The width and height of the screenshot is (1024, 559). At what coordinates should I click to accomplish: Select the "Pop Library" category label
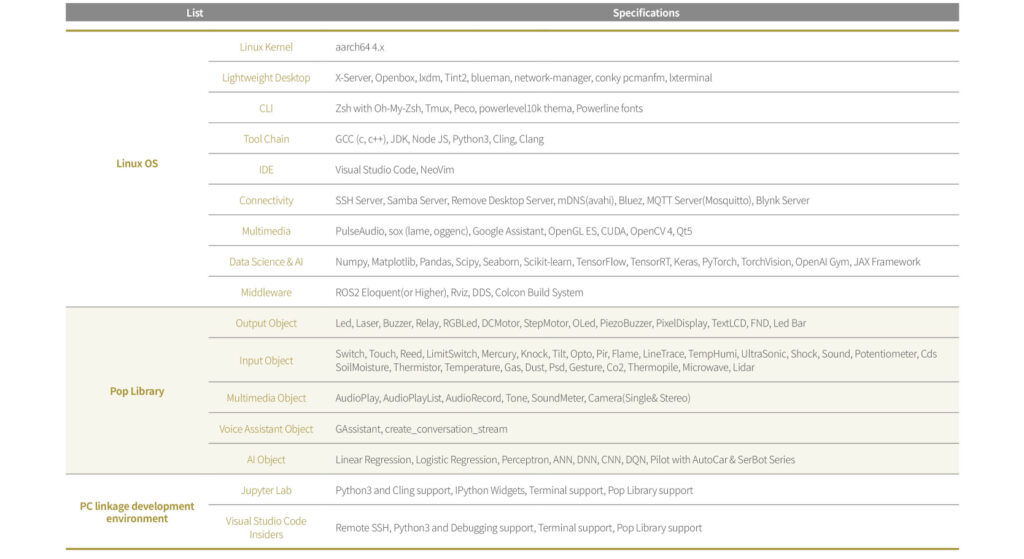(137, 391)
